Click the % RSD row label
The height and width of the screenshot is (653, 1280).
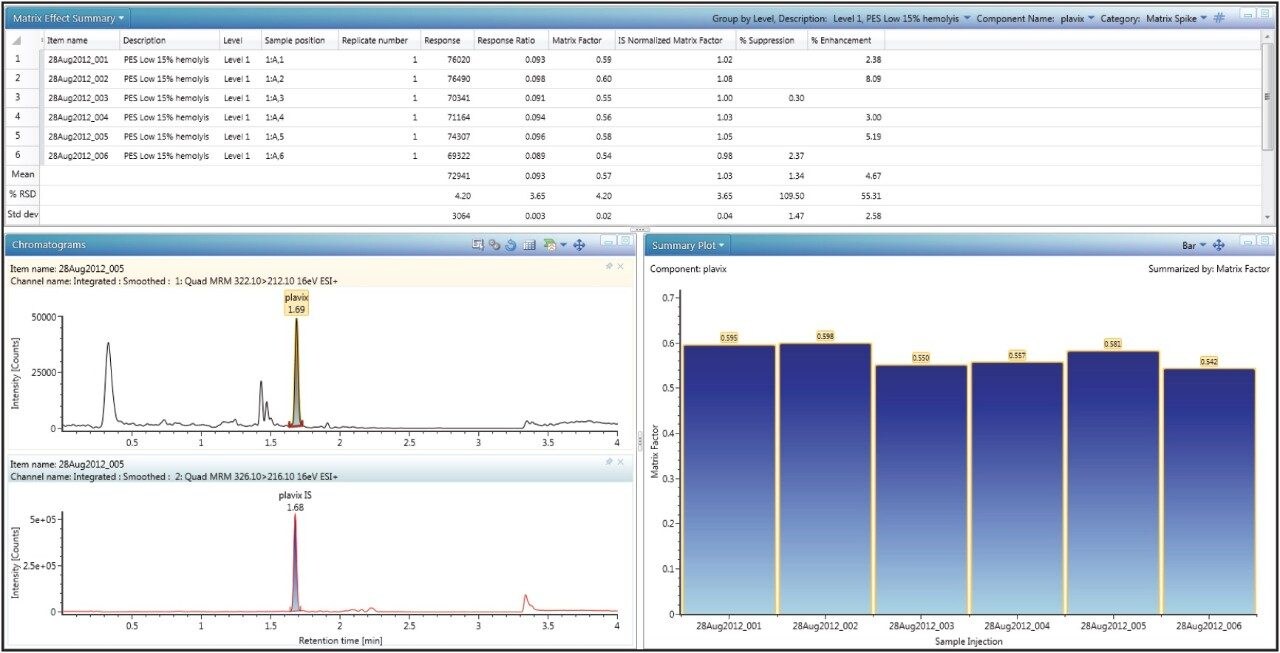tap(21, 195)
